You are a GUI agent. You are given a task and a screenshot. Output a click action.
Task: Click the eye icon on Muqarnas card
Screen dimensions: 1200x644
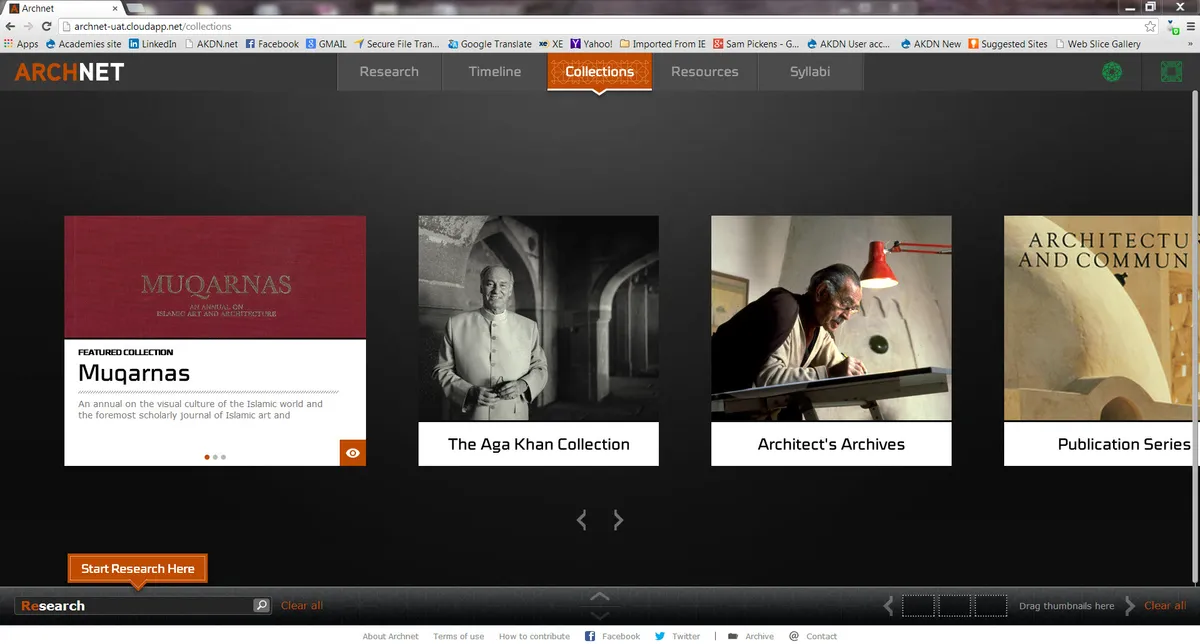click(x=352, y=453)
